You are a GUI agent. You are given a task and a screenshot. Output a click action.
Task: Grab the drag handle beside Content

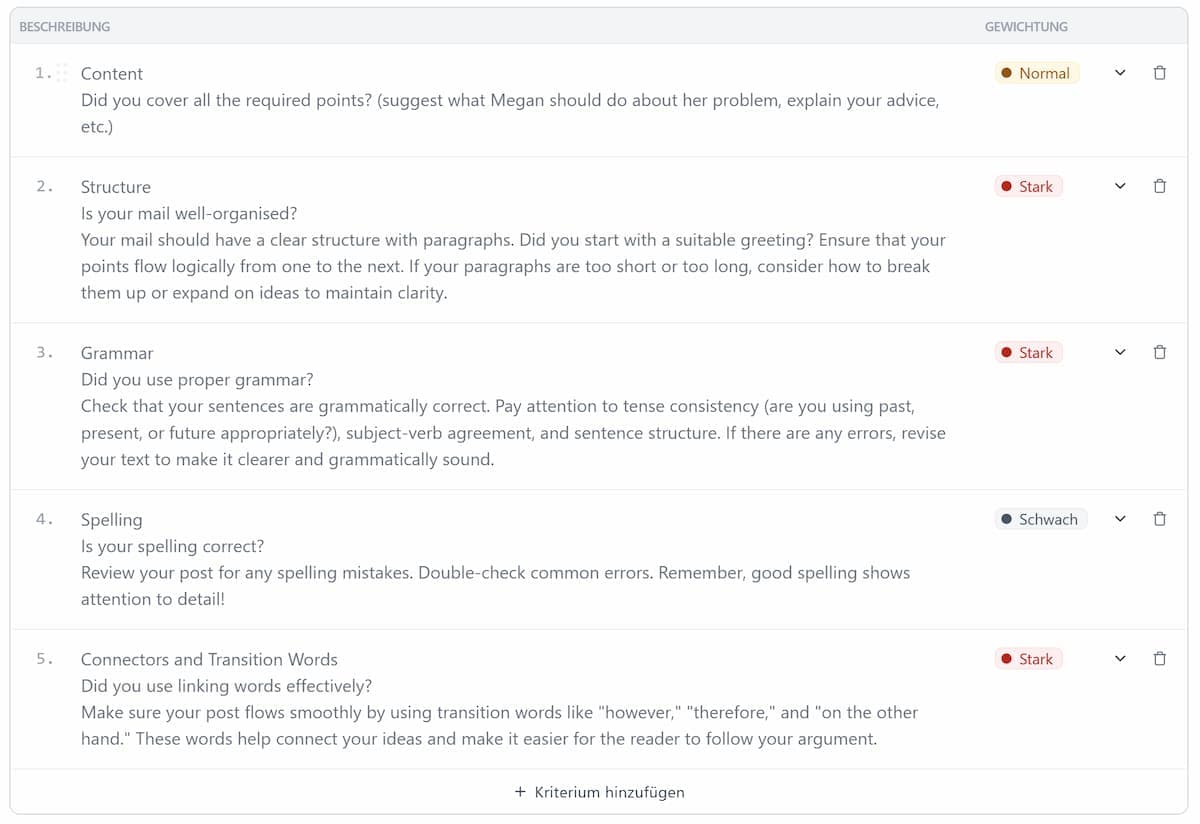click(x=62, y=73)
